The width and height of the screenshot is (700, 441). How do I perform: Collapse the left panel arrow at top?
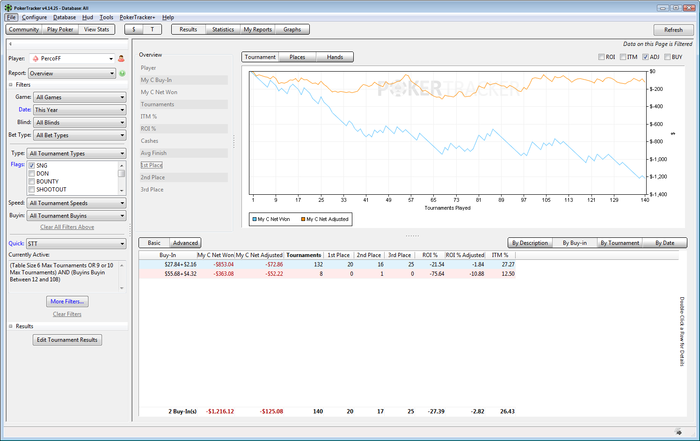point(10,44)
